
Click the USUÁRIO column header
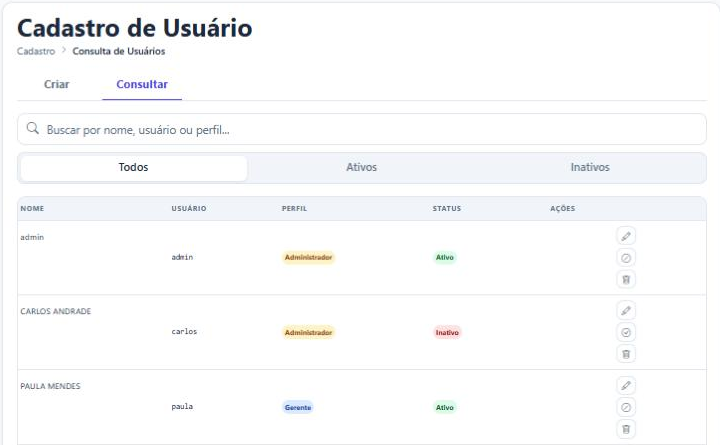click(189, 208)
